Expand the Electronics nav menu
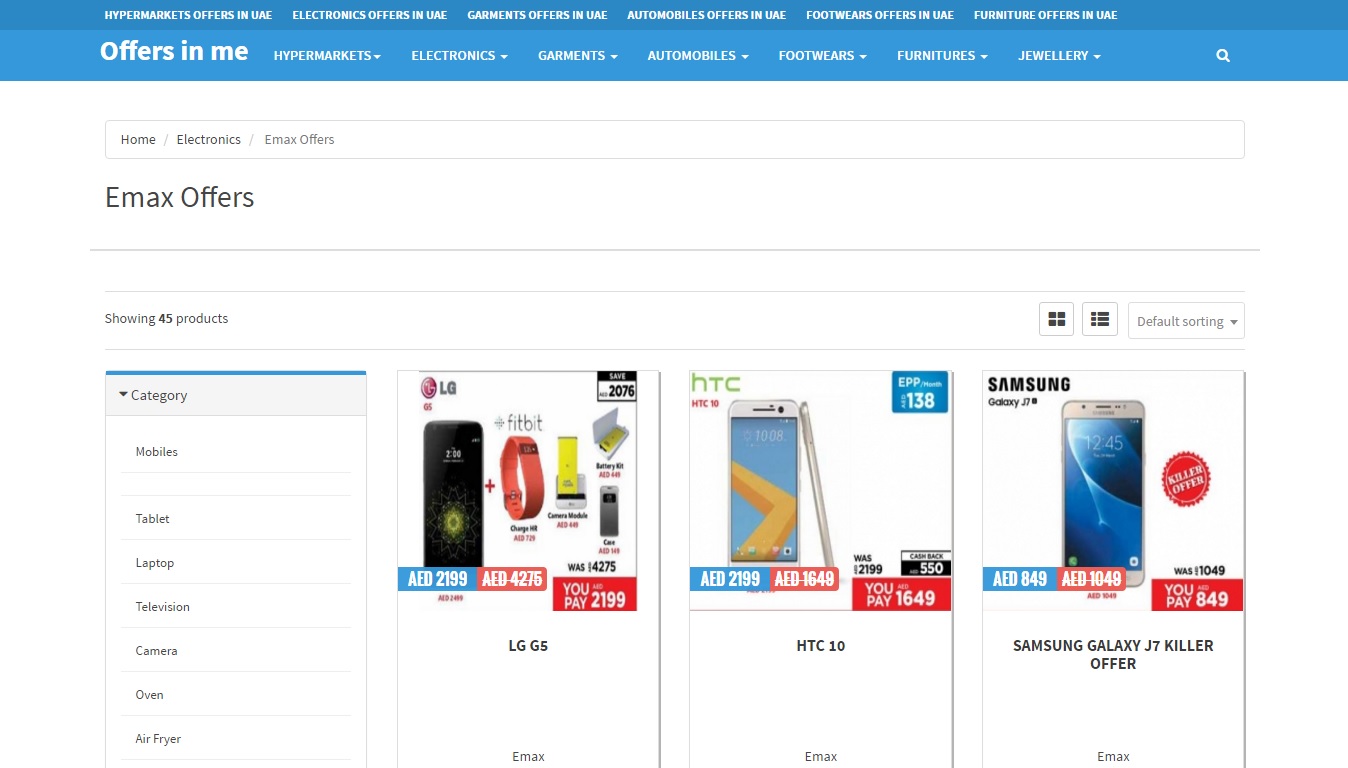1348x768 pixels. [459, 56]
